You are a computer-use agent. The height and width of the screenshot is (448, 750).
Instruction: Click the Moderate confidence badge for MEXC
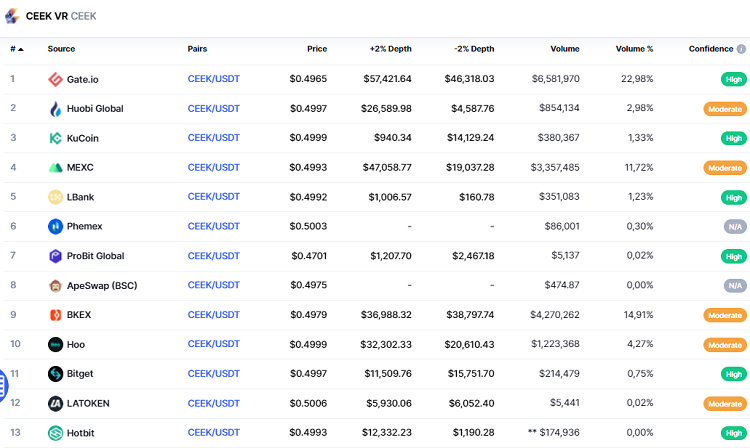click(x=725, y=168)
